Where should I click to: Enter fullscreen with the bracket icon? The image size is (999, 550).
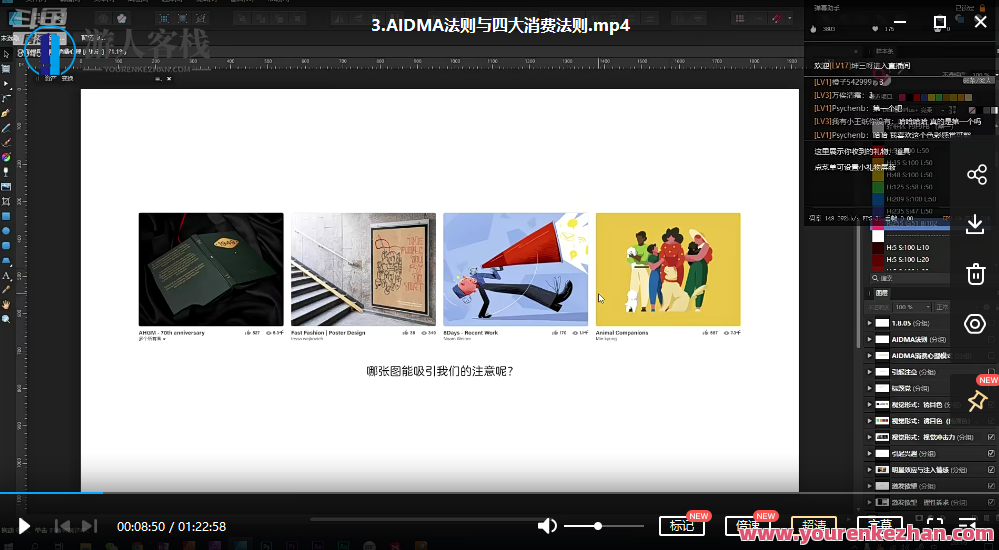click(x=935, y=526)
